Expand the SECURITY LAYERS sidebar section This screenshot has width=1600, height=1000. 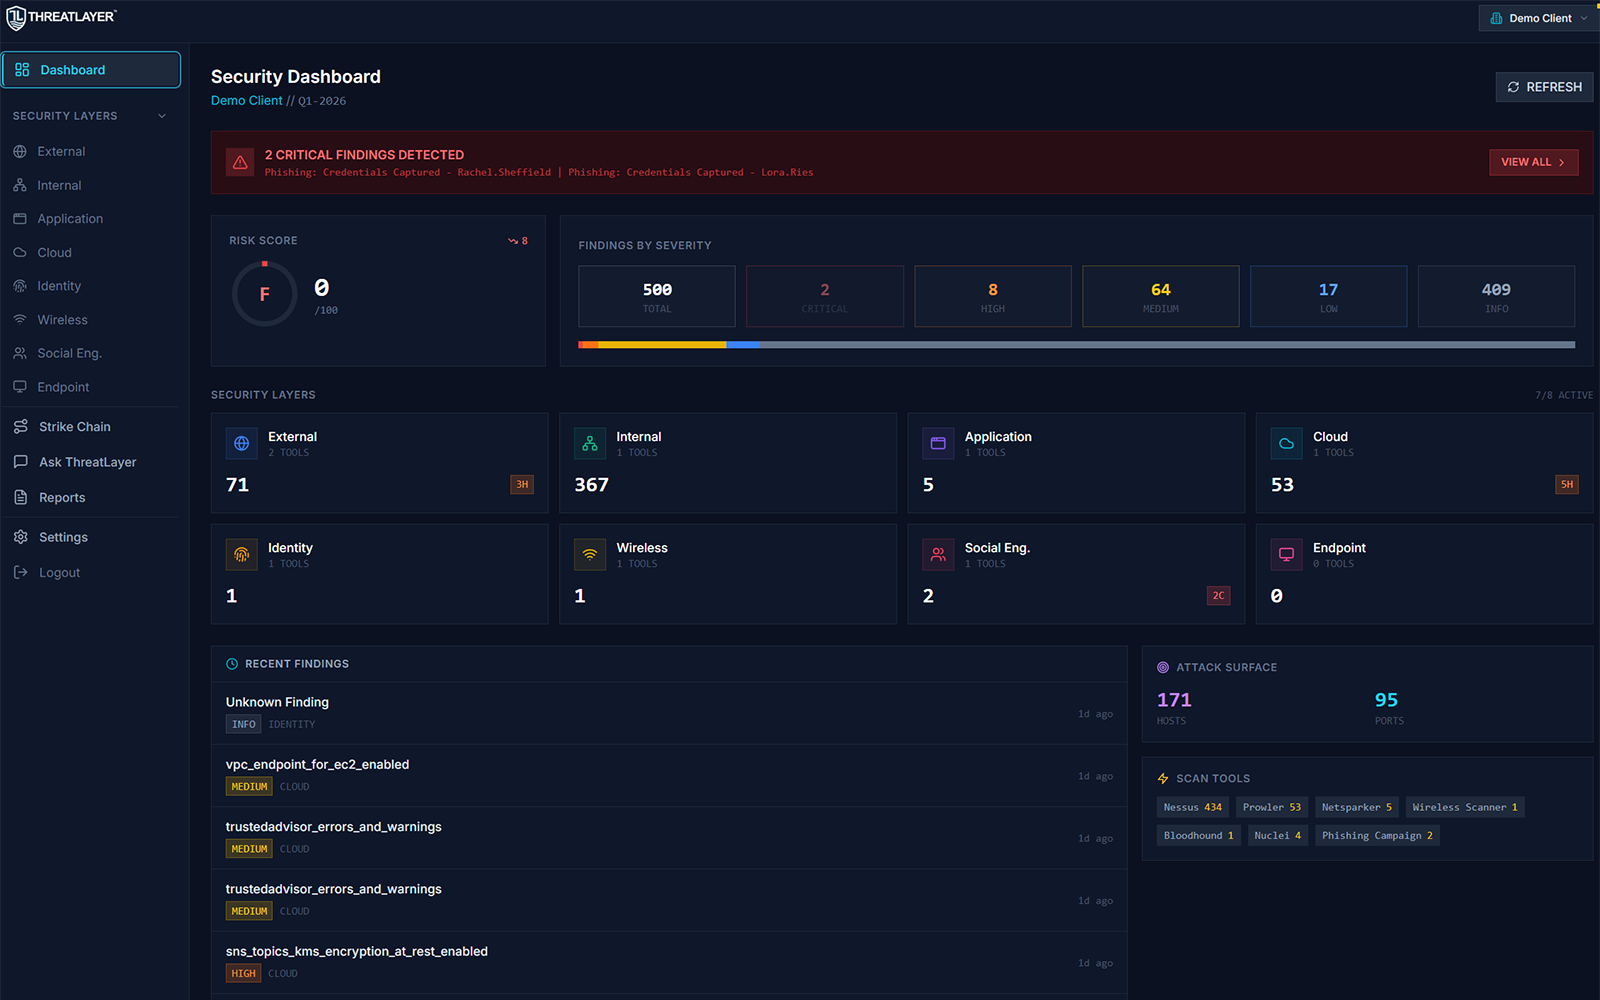pos(161,115)
